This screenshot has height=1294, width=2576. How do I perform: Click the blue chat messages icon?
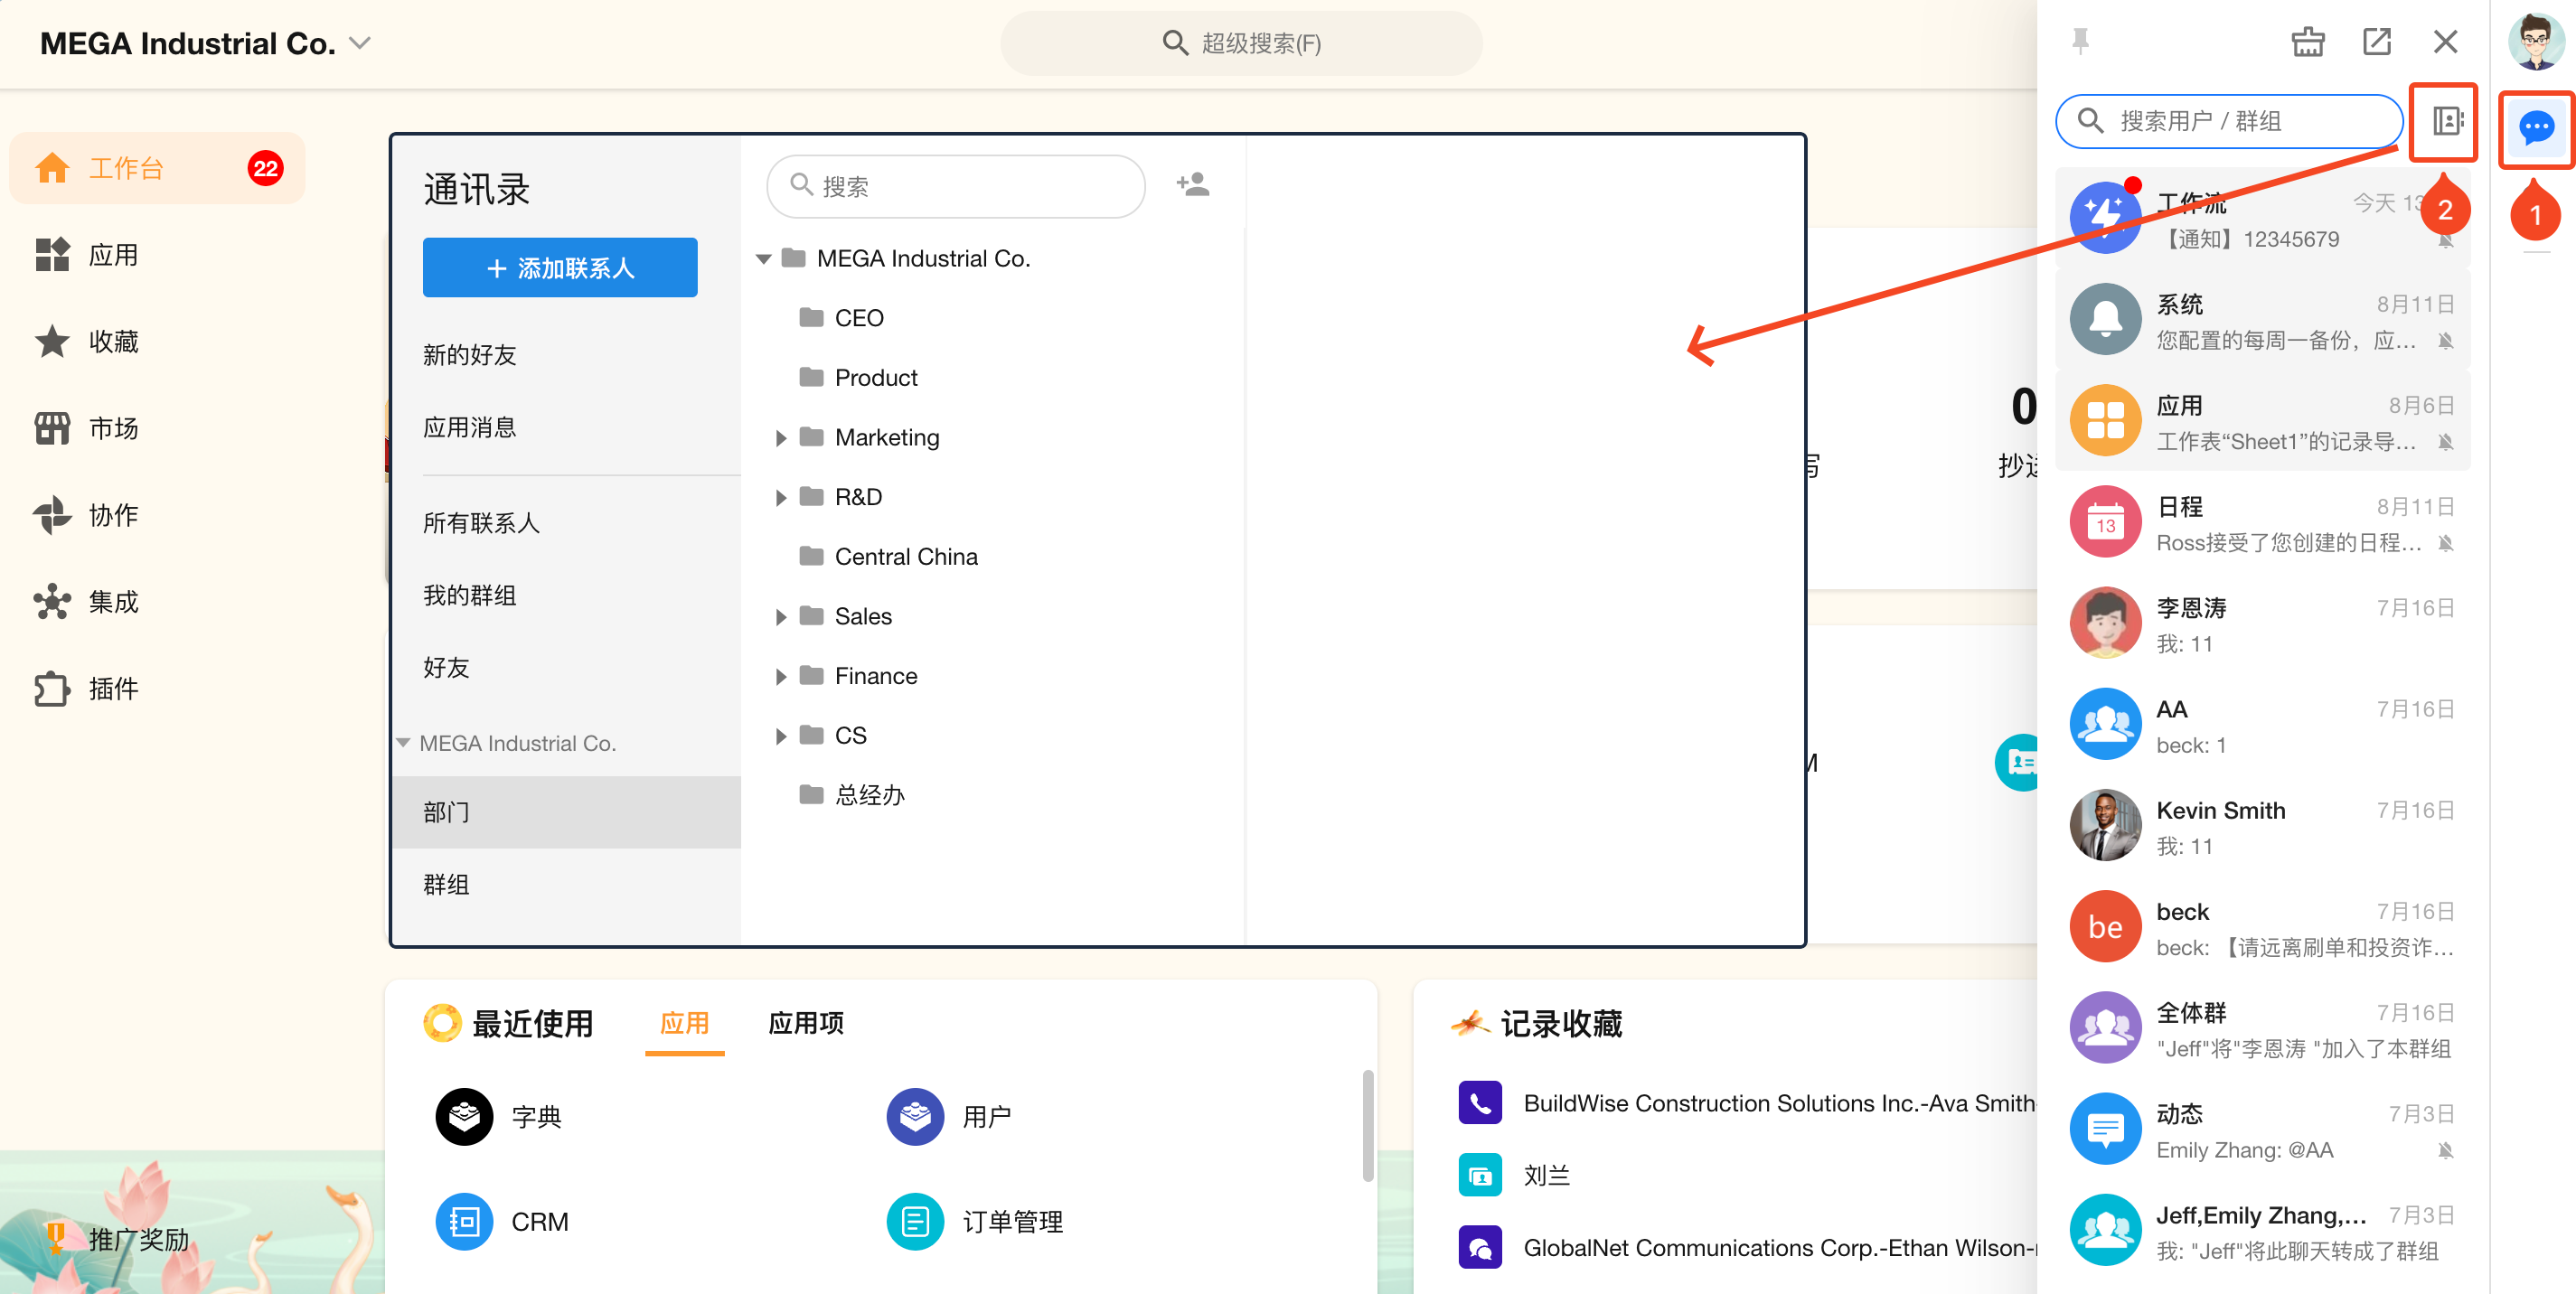pos(2535,128)
